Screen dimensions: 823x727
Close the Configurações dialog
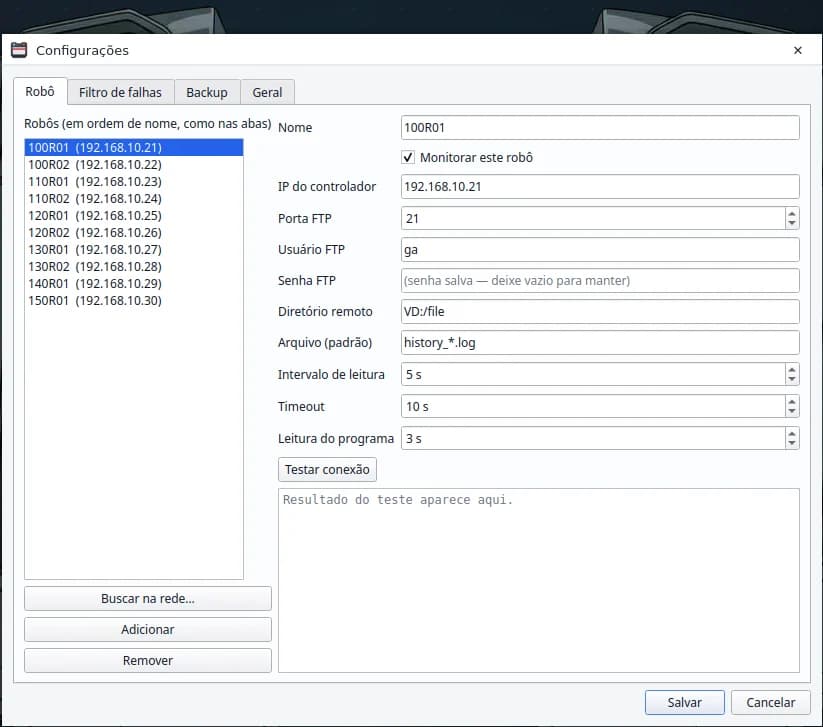(797, 50)
